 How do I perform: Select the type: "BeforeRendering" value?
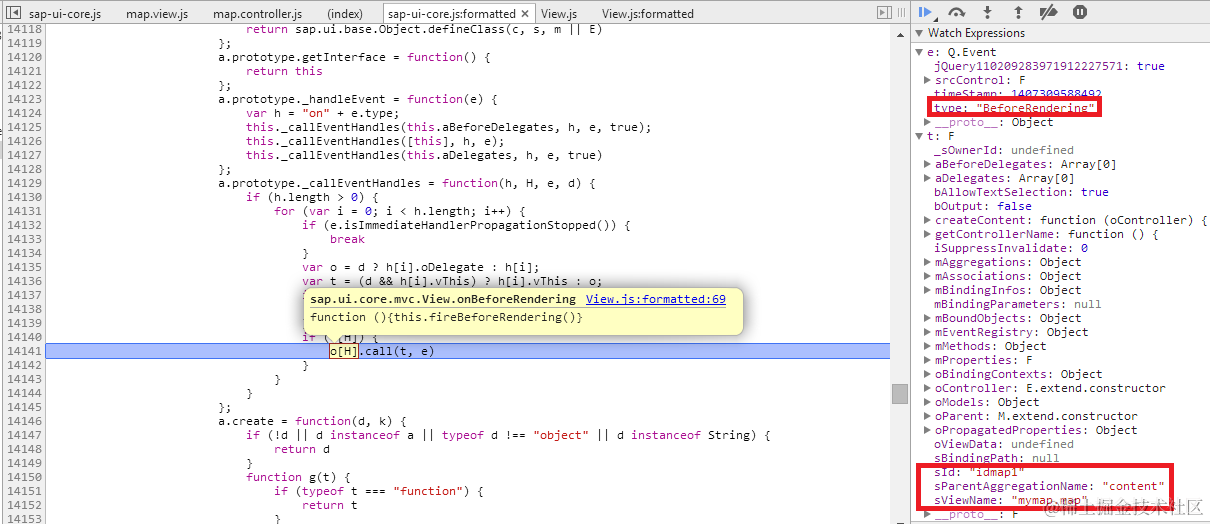1035,108
